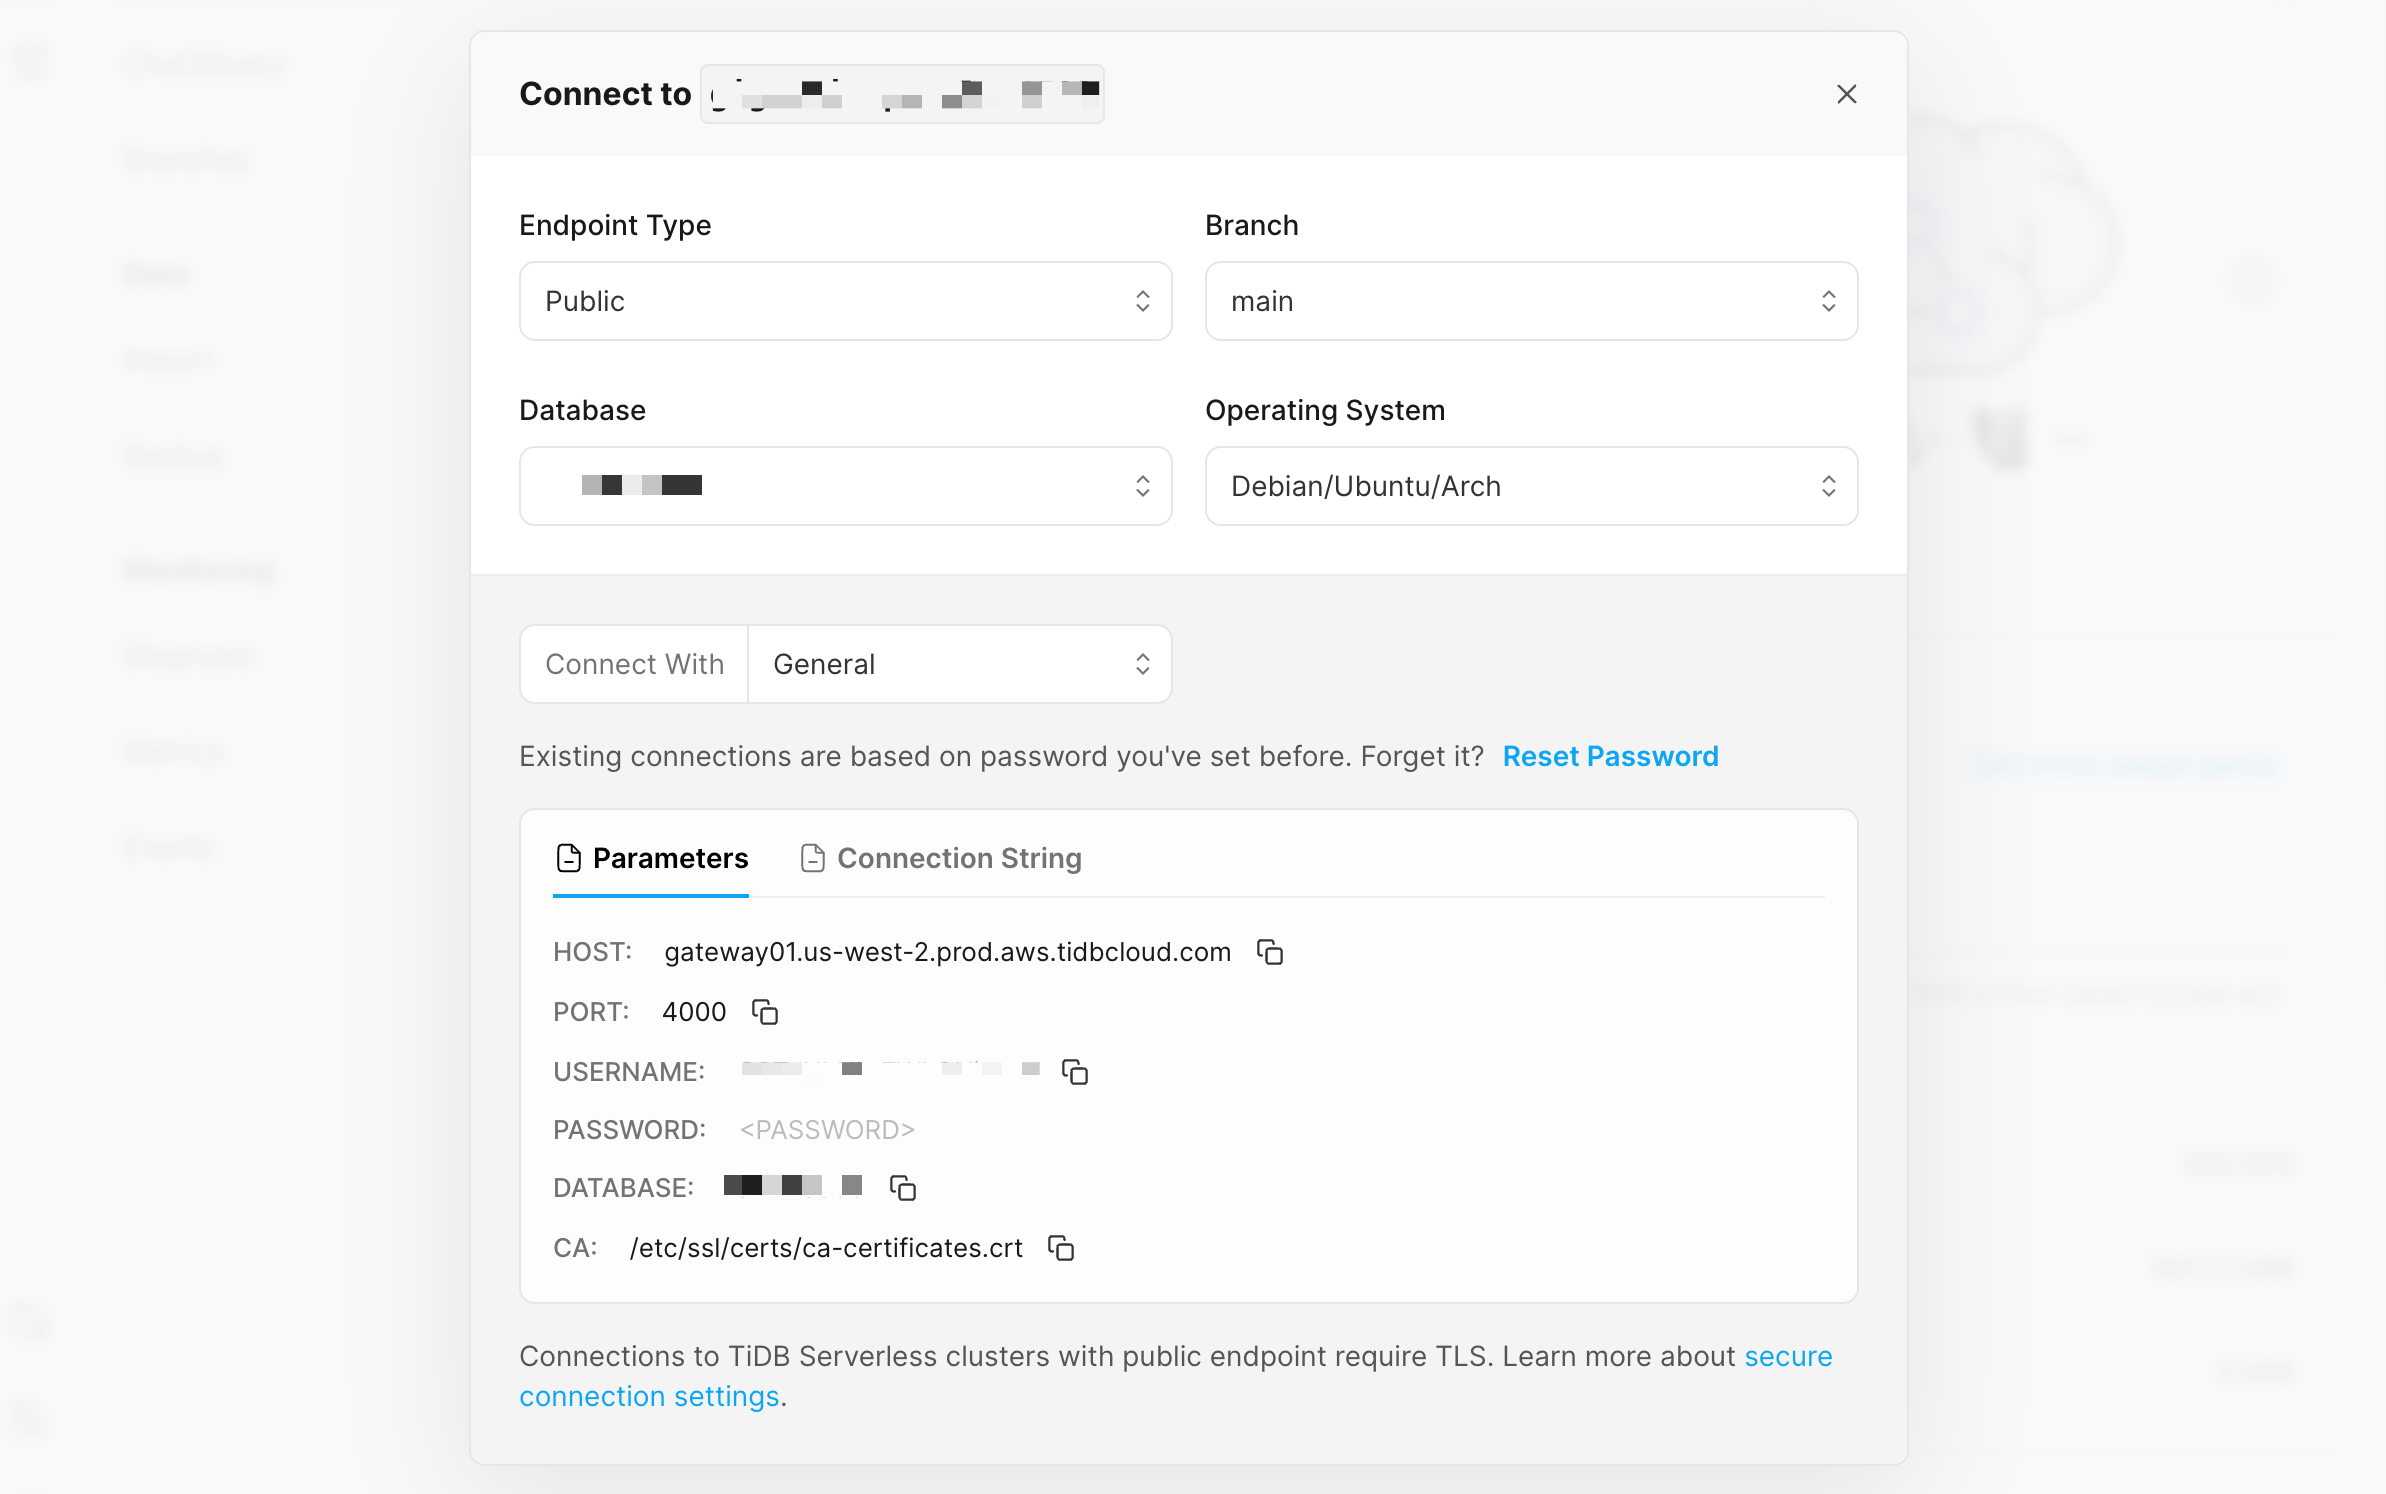Viewport: 2386px width, 1494px height.
Task: Click the <PASSWORD> placeholder text
Action: pyautogui.click(x=826, y=1129)
